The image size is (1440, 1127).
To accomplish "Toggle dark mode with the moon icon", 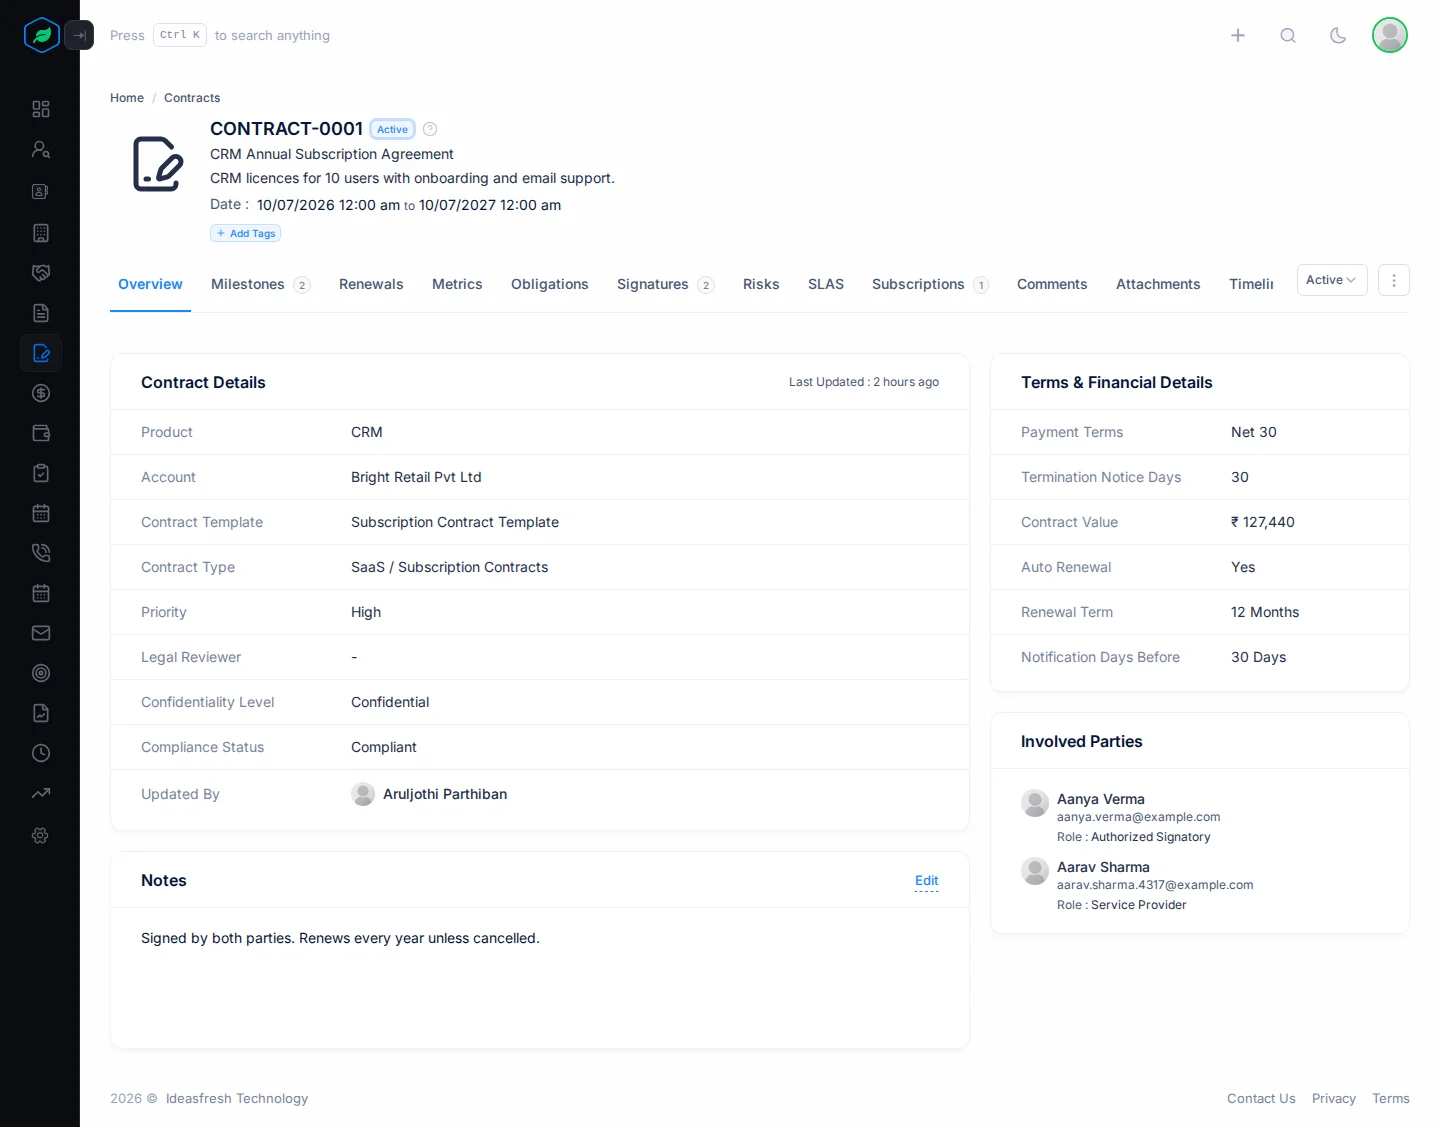I will pos(1338,35).
